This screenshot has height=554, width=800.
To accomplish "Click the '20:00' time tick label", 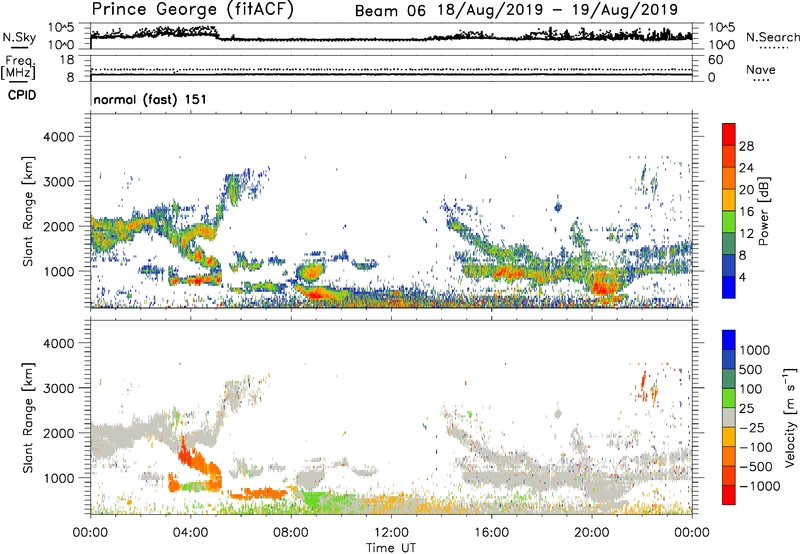I will [x=591, y=533].
